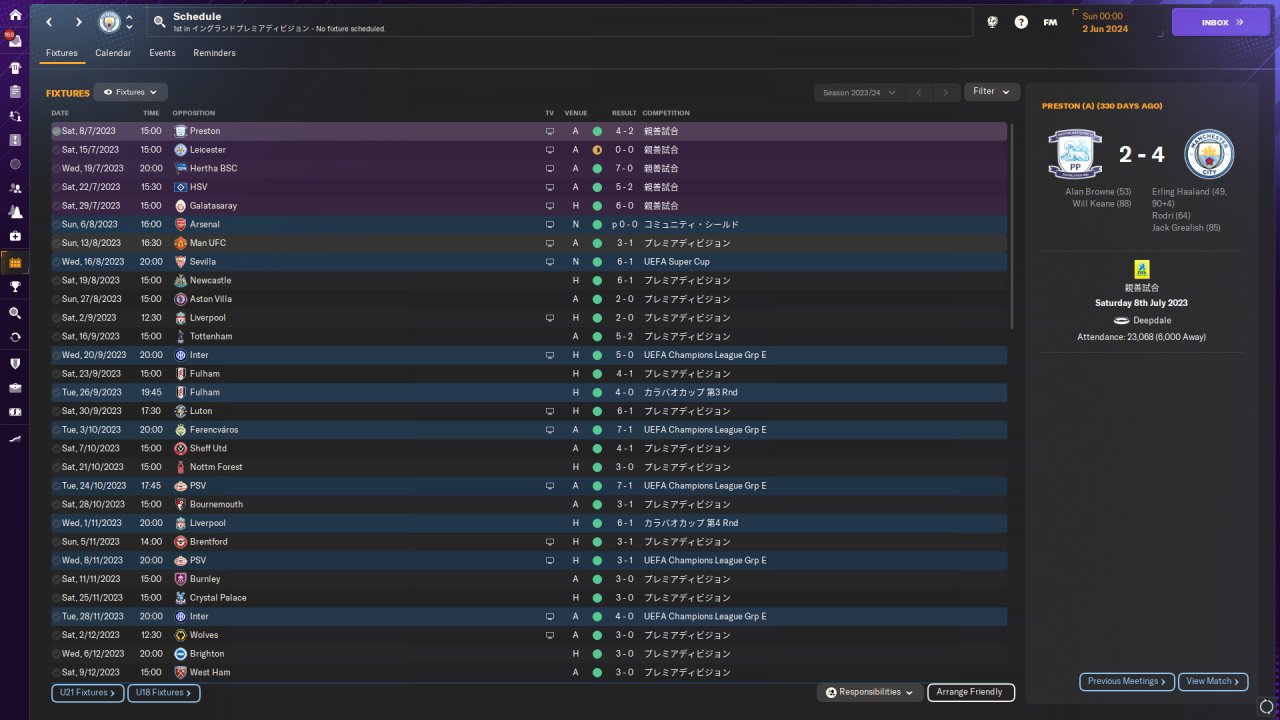The width and height of the screenshot is (1280, 720).
Task: Toggle the selection circle for Tue, 3/10/2023
Action: pos(56,430)
